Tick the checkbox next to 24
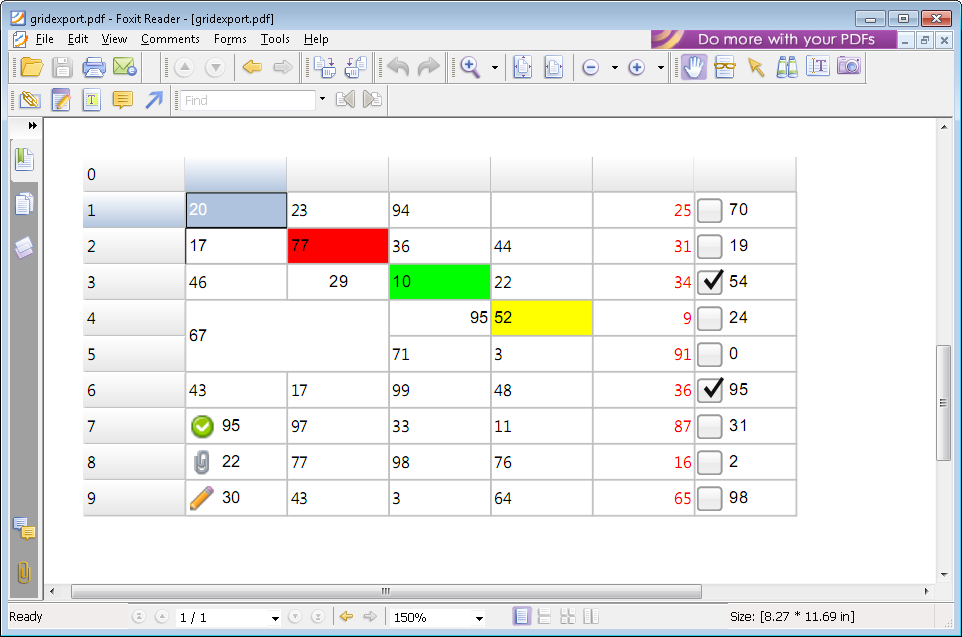The width and height of the screenshot is (962, 637). 709,318
